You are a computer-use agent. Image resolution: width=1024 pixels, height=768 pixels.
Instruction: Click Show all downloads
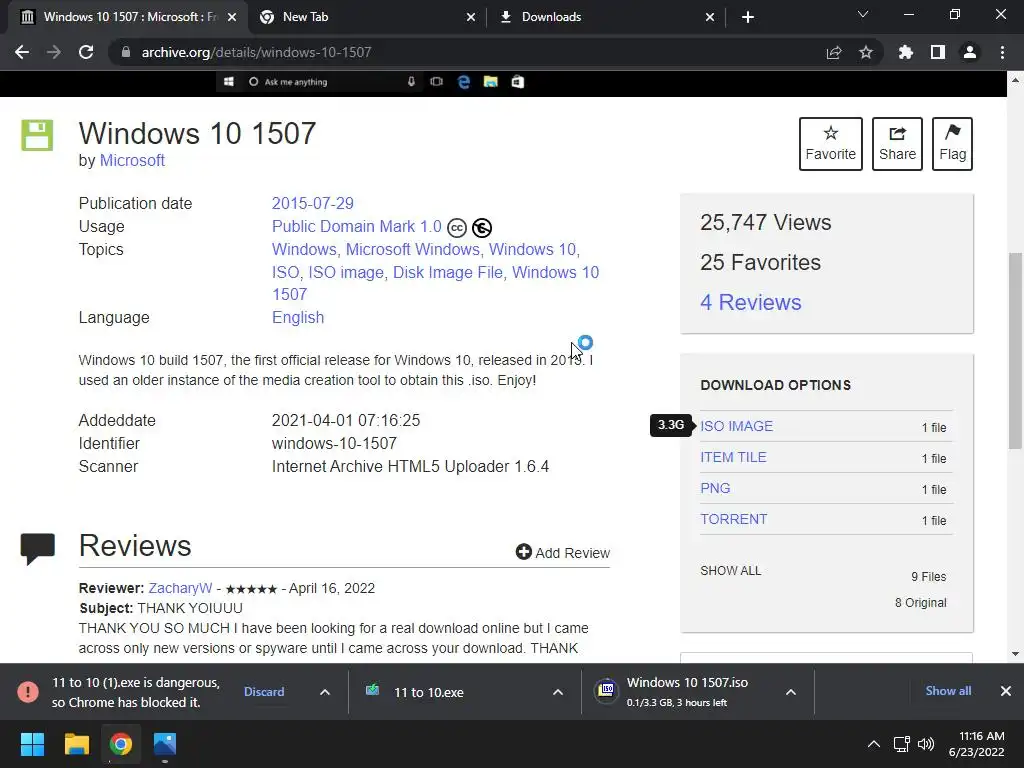[948, 691]
